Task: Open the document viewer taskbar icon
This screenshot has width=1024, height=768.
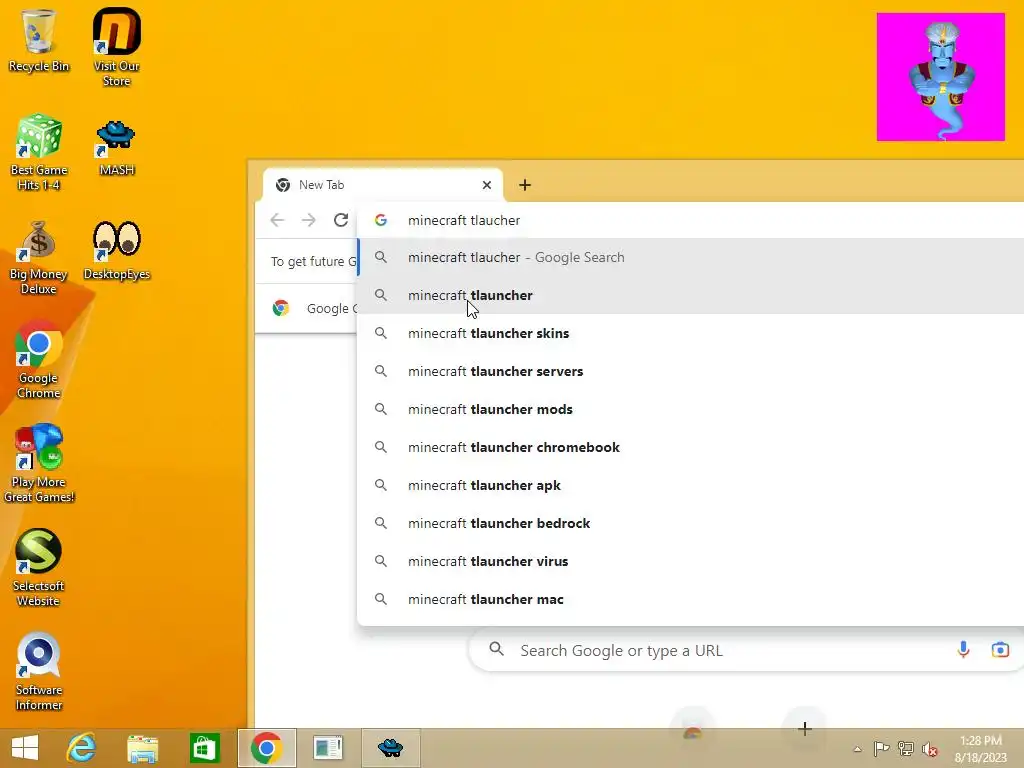Action: (x=328, y=748)
